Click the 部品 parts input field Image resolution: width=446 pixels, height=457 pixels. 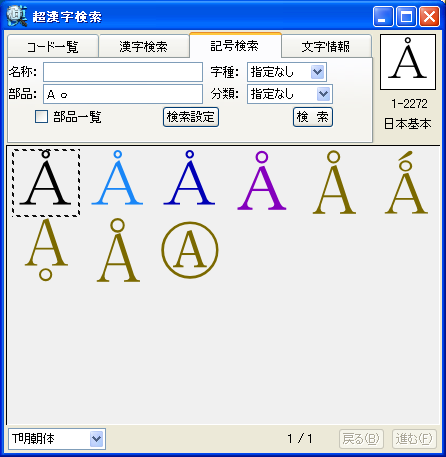tap(123, 94)
